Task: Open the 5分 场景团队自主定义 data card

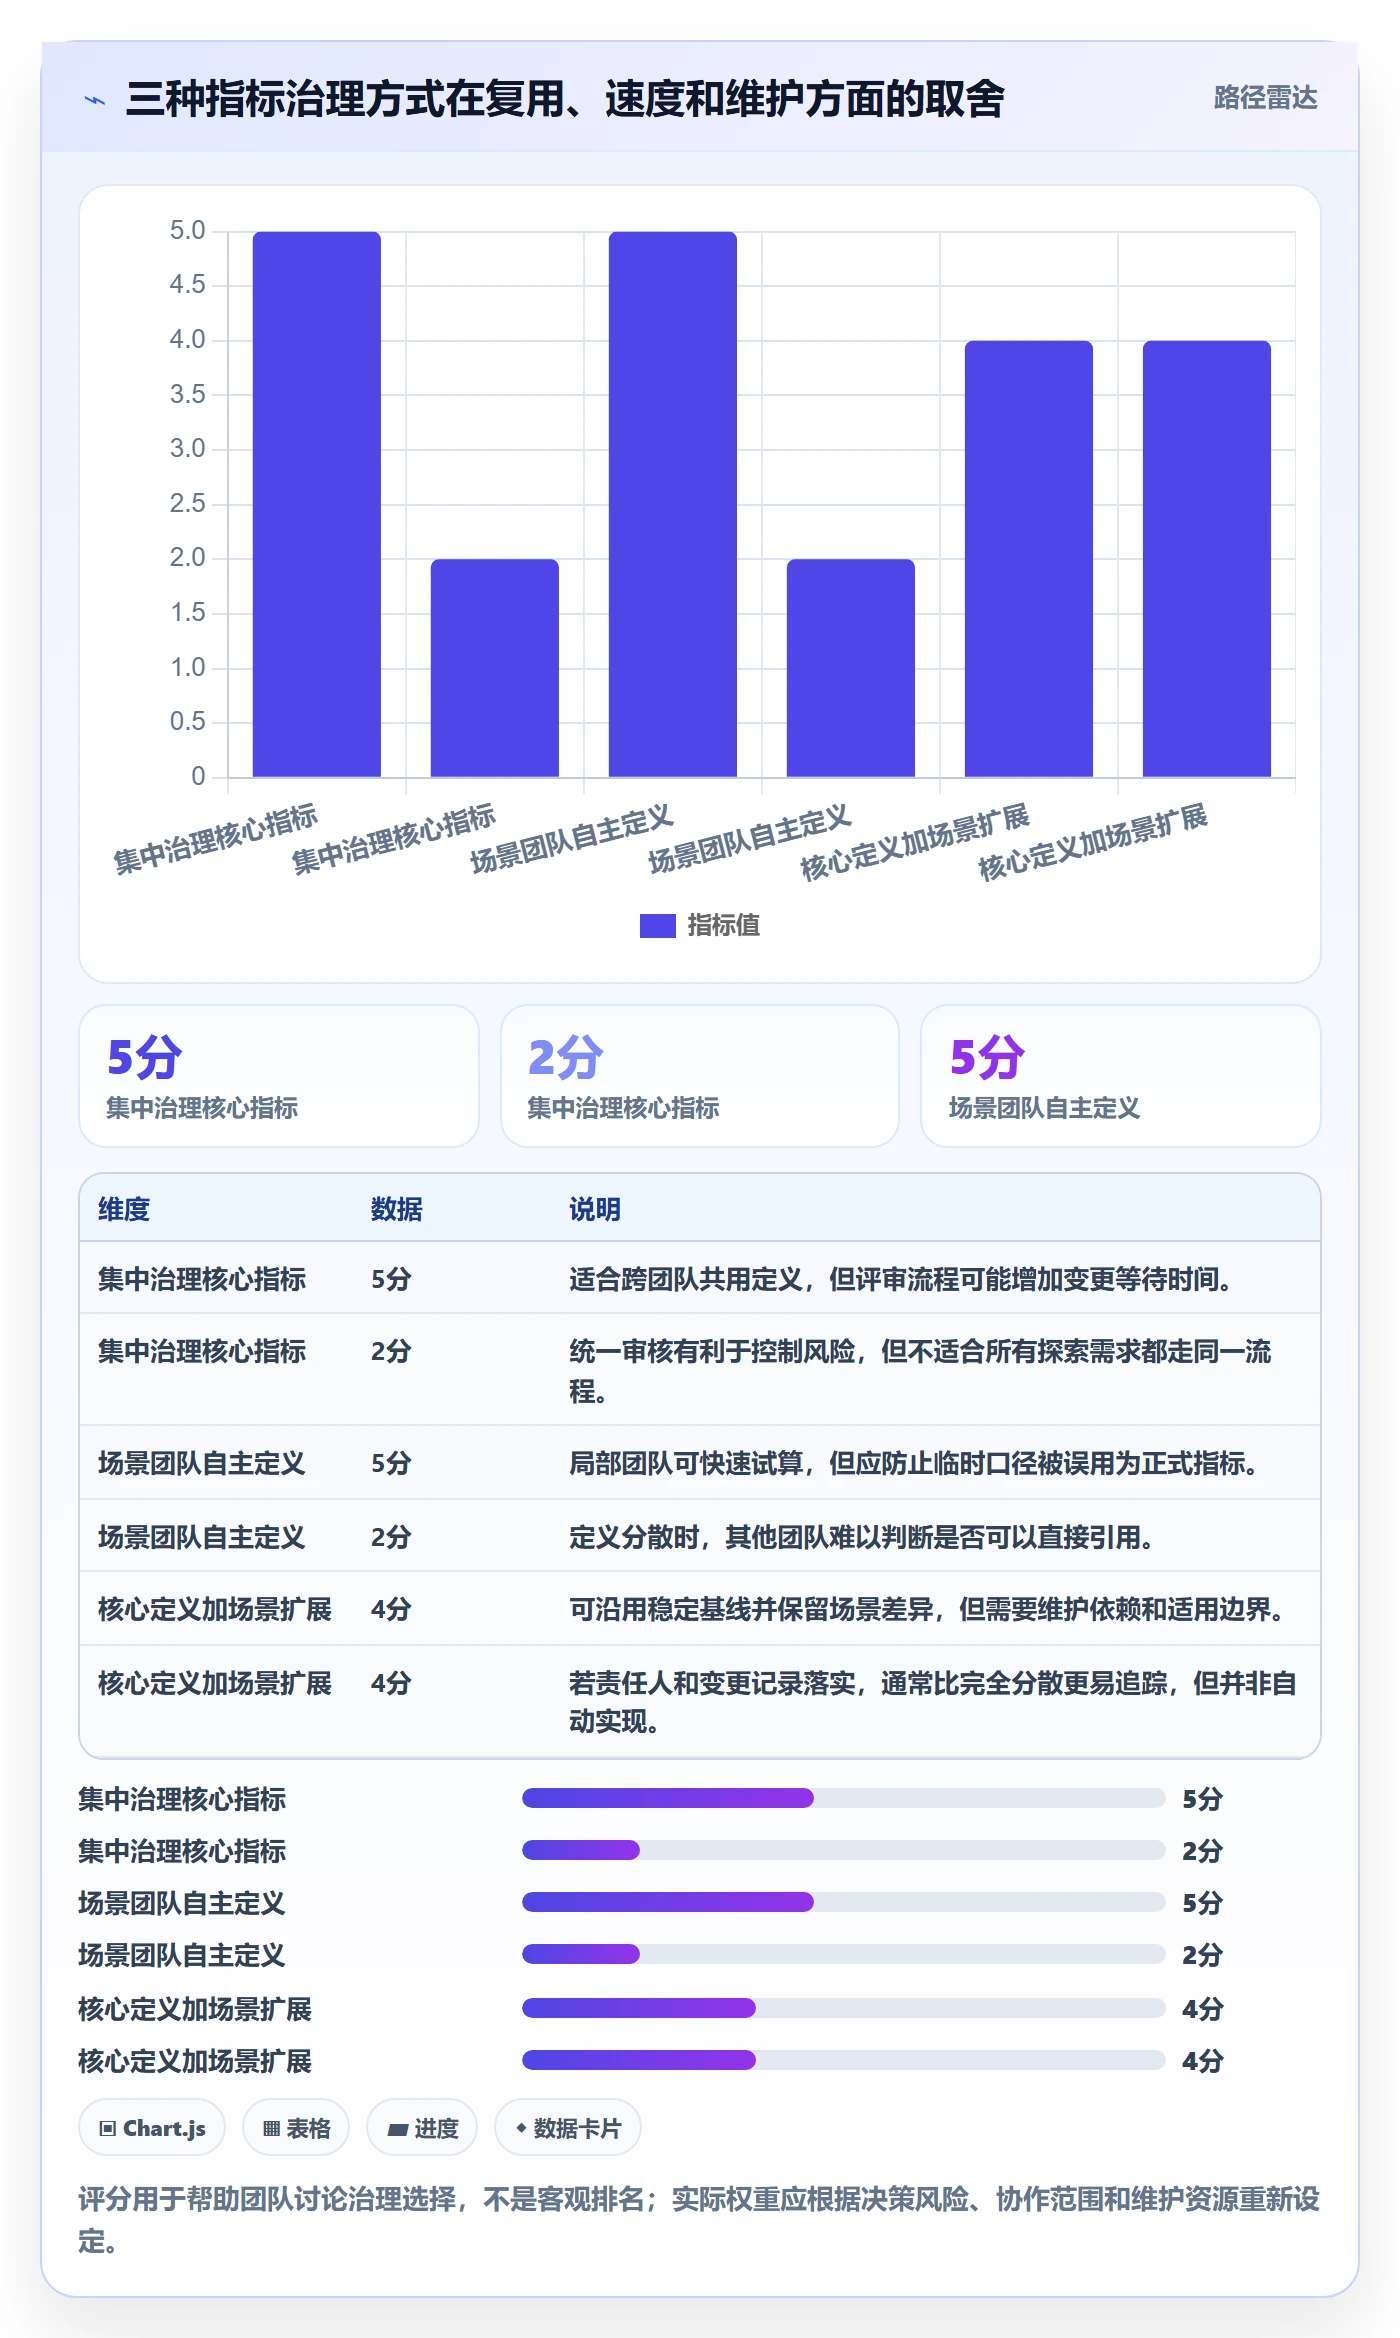Action: [x=1121, y=1076]
